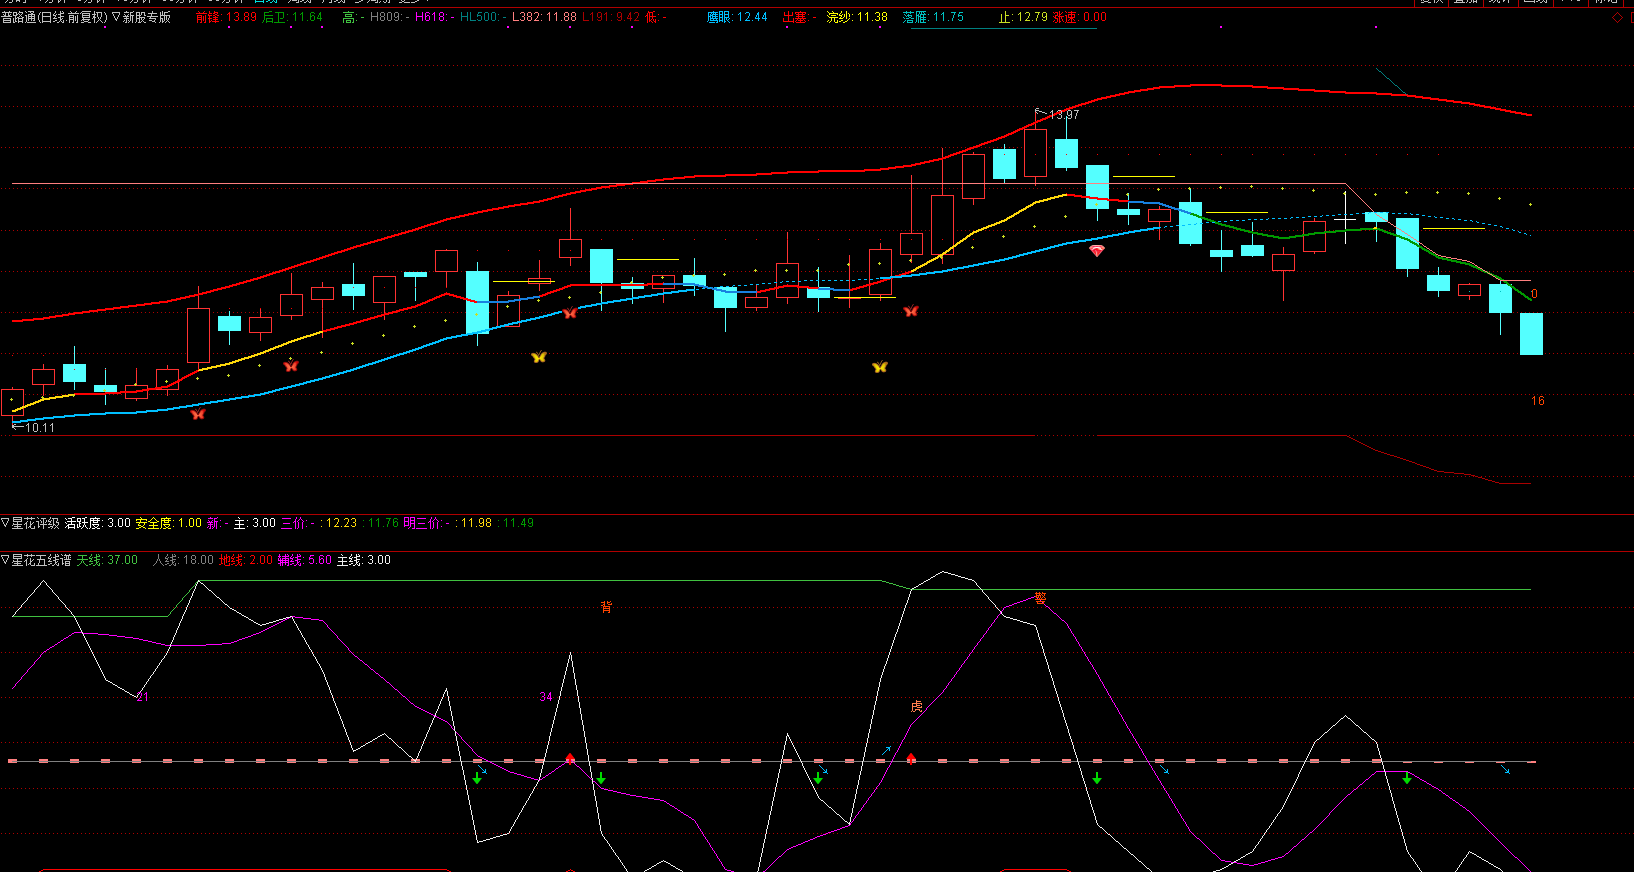Click the magenta H618 indicator label
The height and width of the screenshot is (872, 1634).
pos(435,17)
